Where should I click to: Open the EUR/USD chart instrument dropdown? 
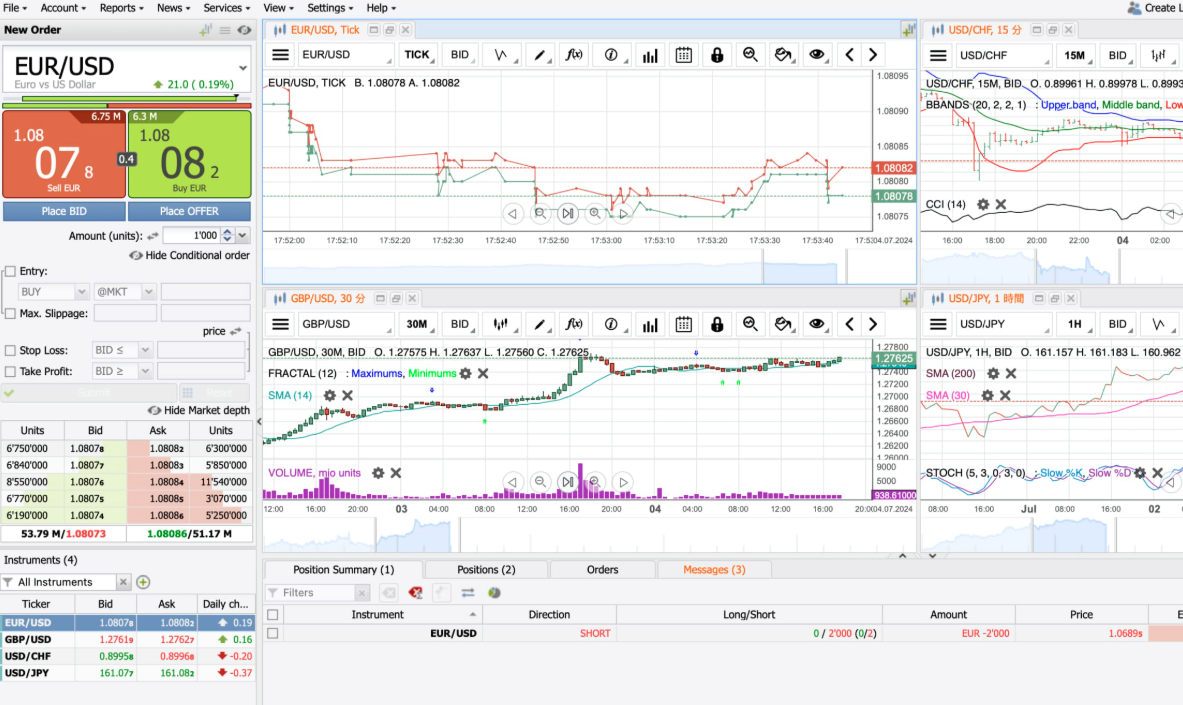pyautogui.click(x=345, y=55)
